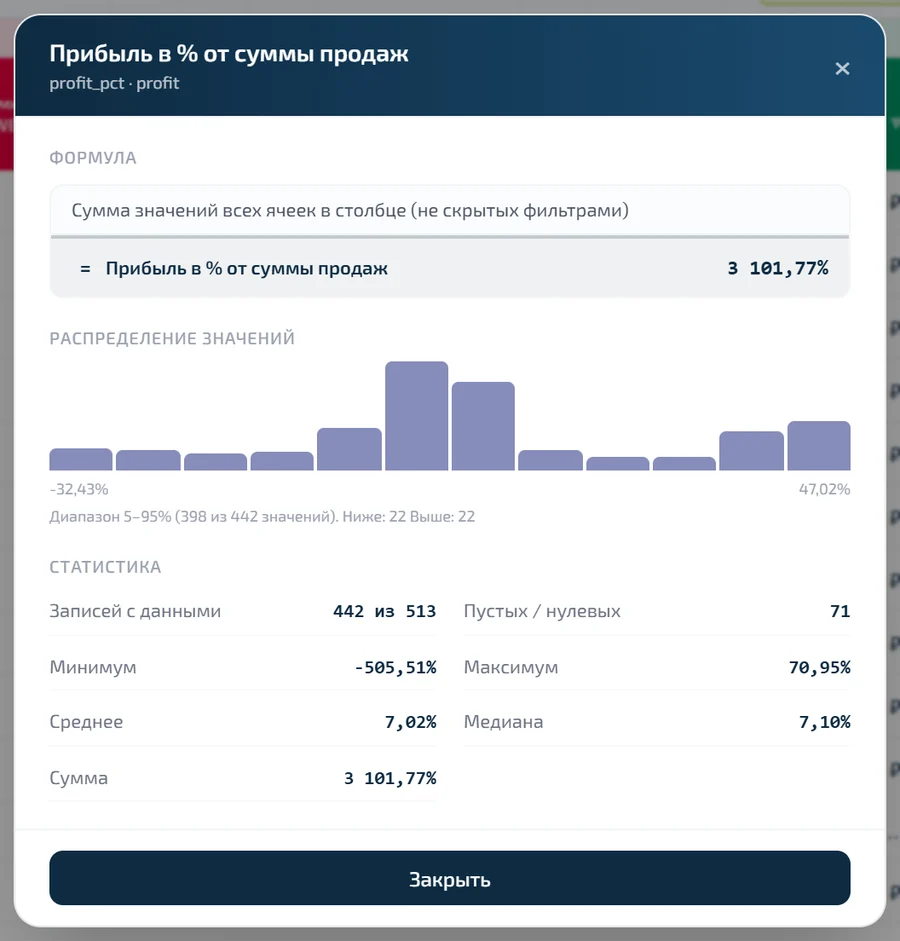Click the 'profit_pct · profit' subtitle
900x941 pixels.
(x=114, y=83)
